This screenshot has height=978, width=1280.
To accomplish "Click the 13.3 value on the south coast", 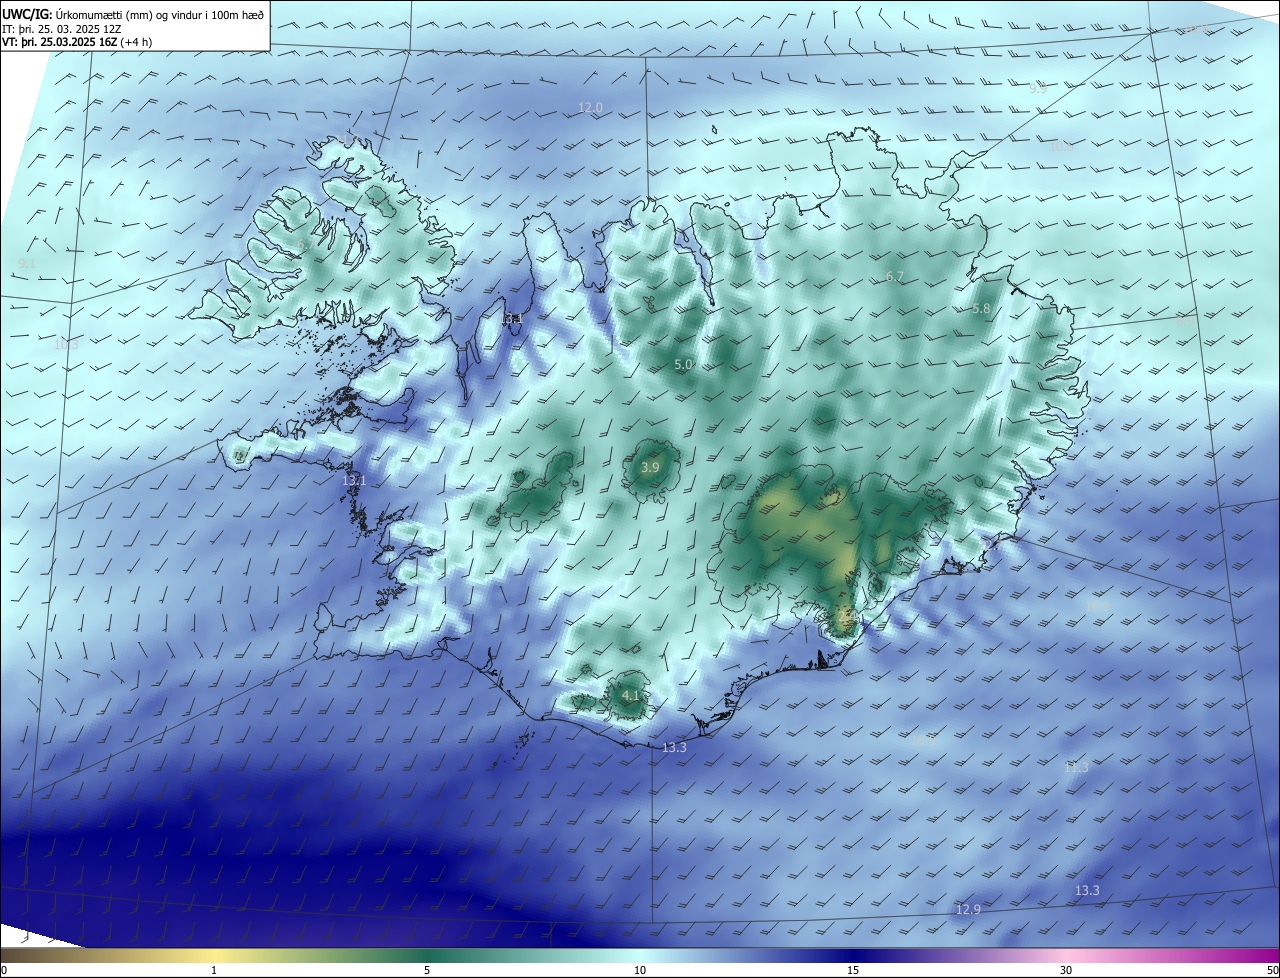I will tap(674, 747).
